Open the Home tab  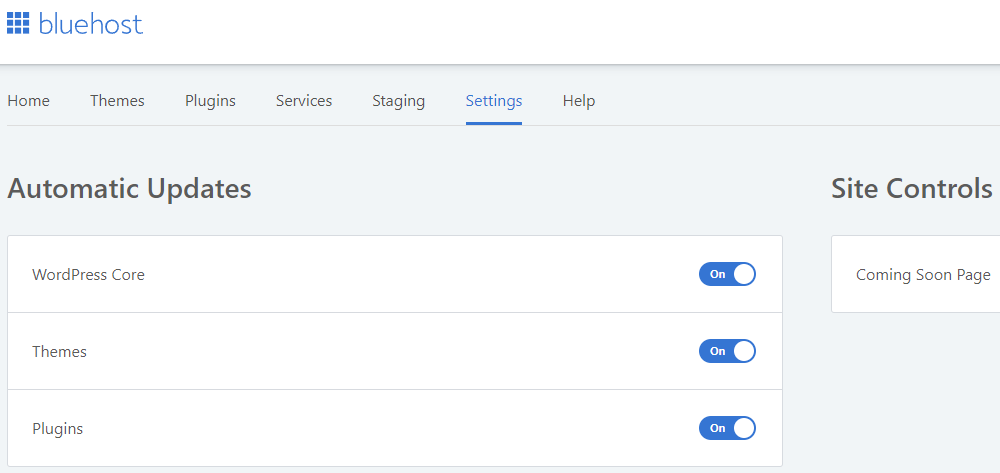tap(29, 101)
